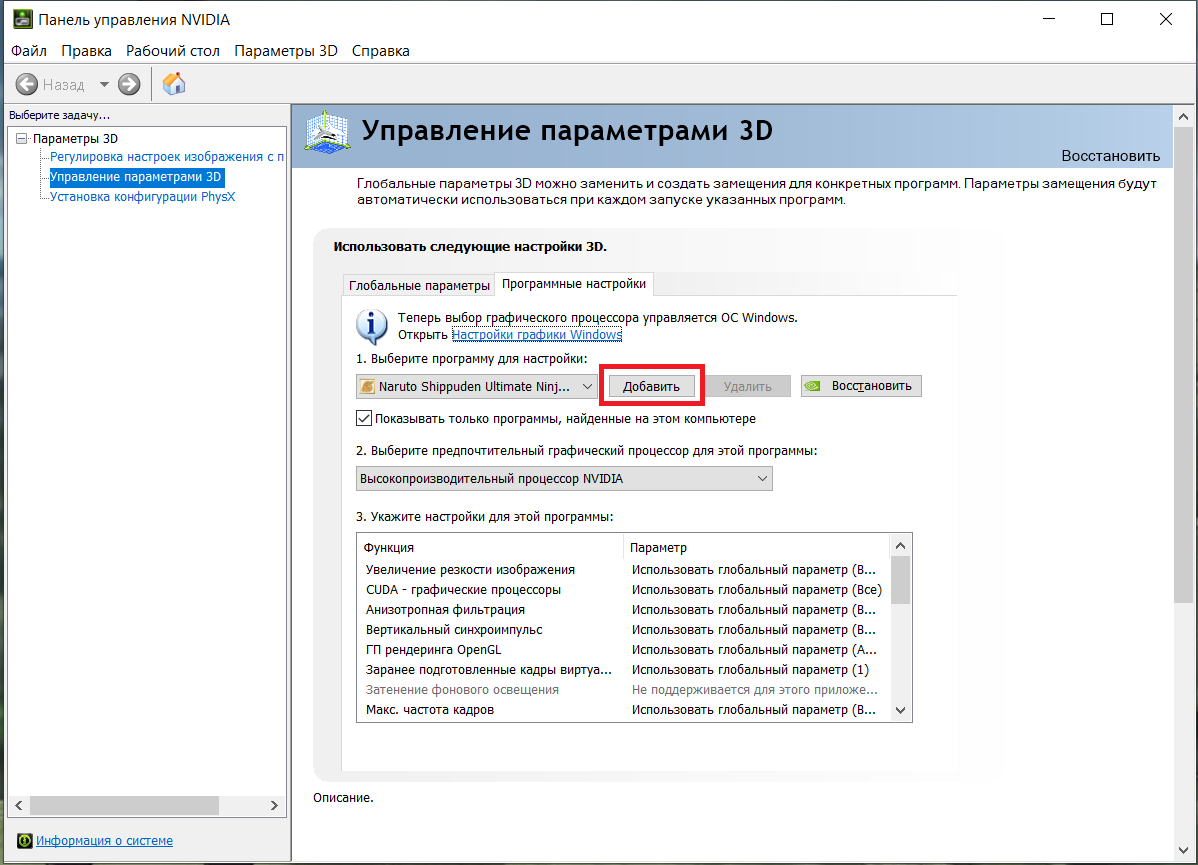The image size is (1198, 865).
Task: Open Установка конфигурации PhysX
Action: (142, 196)
